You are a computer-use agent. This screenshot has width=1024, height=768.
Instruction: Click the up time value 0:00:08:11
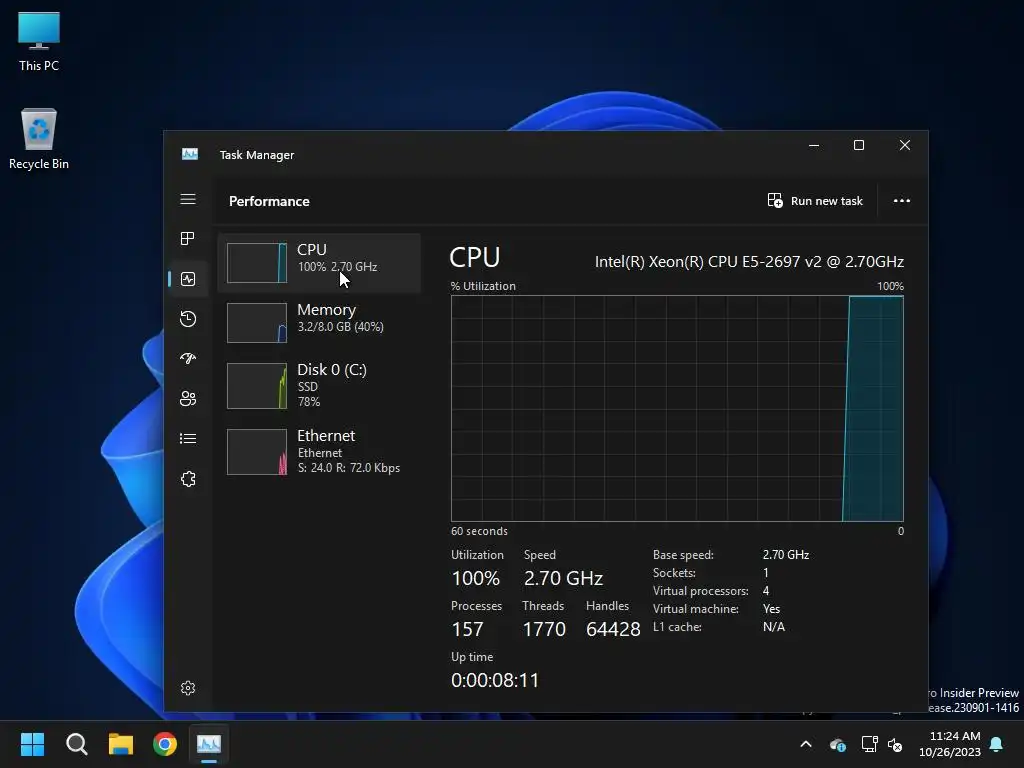point(495,680)
